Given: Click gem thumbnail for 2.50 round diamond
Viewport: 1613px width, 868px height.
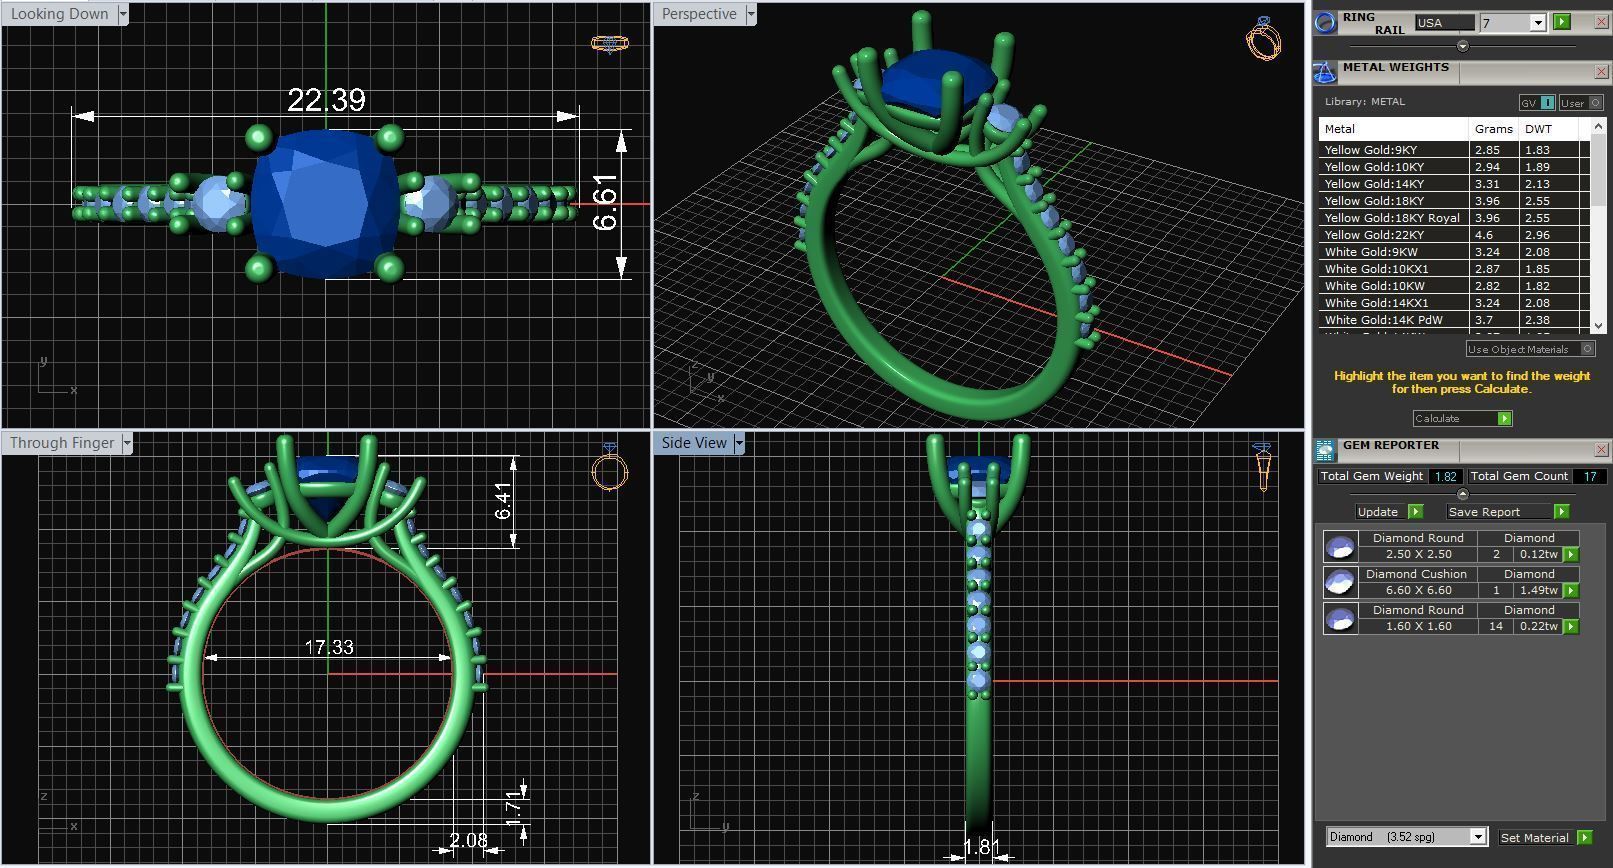Looking at the screenshot, I should click(1340, 546).
